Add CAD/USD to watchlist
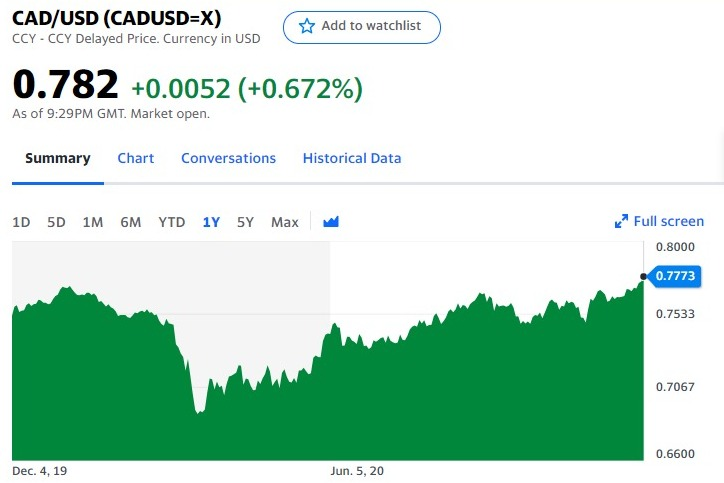The image size is (724, 483). pos(362,27)
